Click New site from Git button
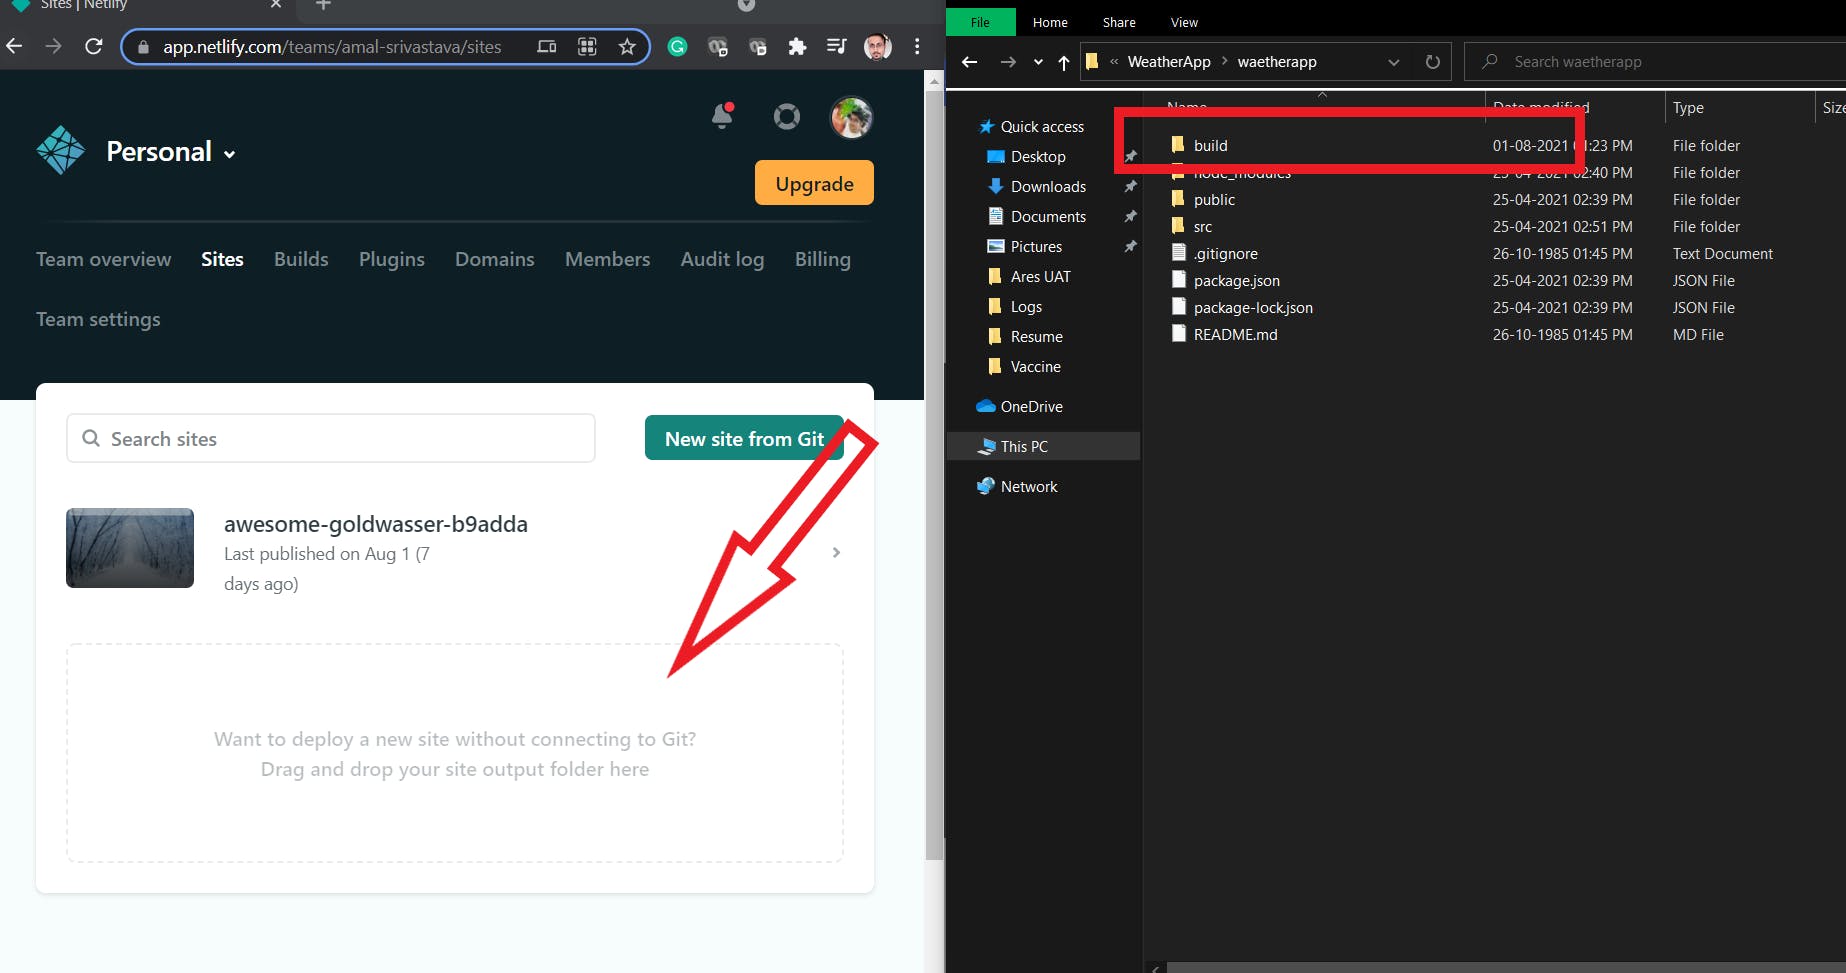1846x973 pixels. coord(744,438)
